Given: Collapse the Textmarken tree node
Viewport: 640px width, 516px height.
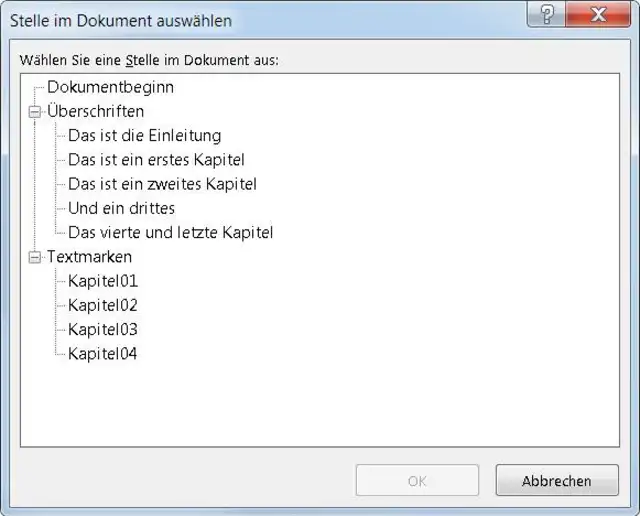Looking at the screenshot, I should [35, 257].
